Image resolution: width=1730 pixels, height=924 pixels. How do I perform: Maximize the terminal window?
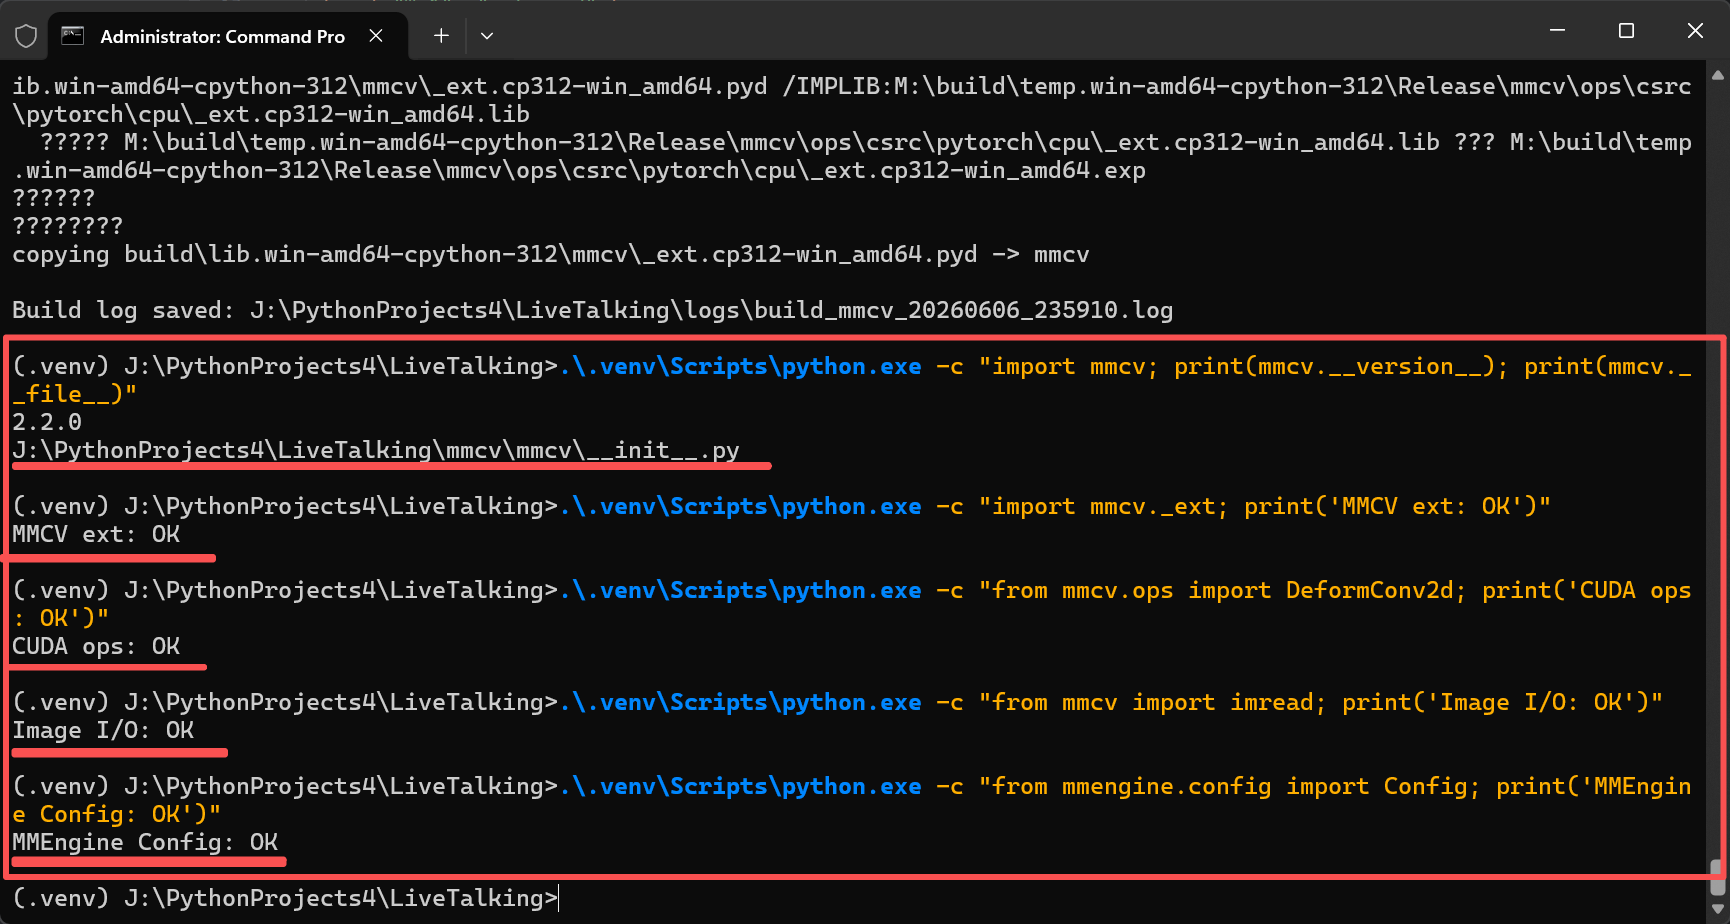1626,31
